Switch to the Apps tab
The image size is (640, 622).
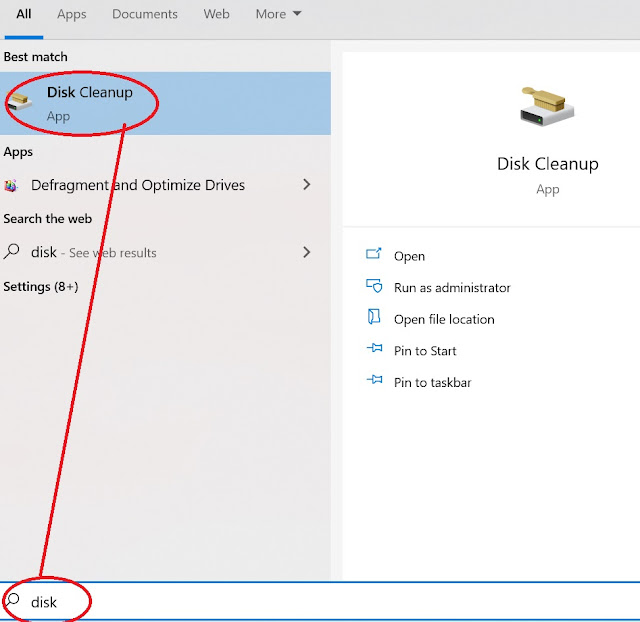(x=71, y=14)
